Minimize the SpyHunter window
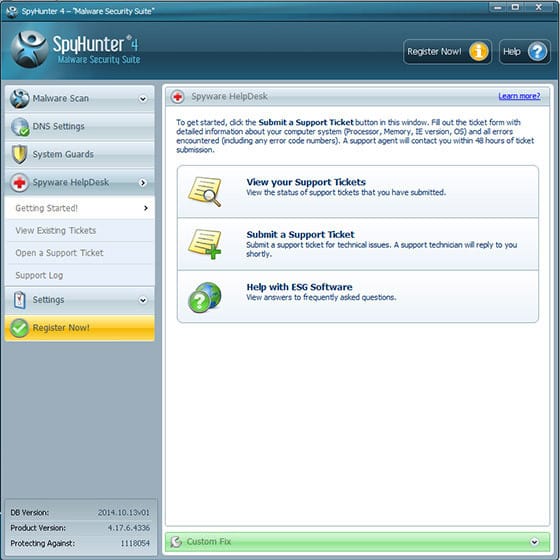 click(498, 7)
